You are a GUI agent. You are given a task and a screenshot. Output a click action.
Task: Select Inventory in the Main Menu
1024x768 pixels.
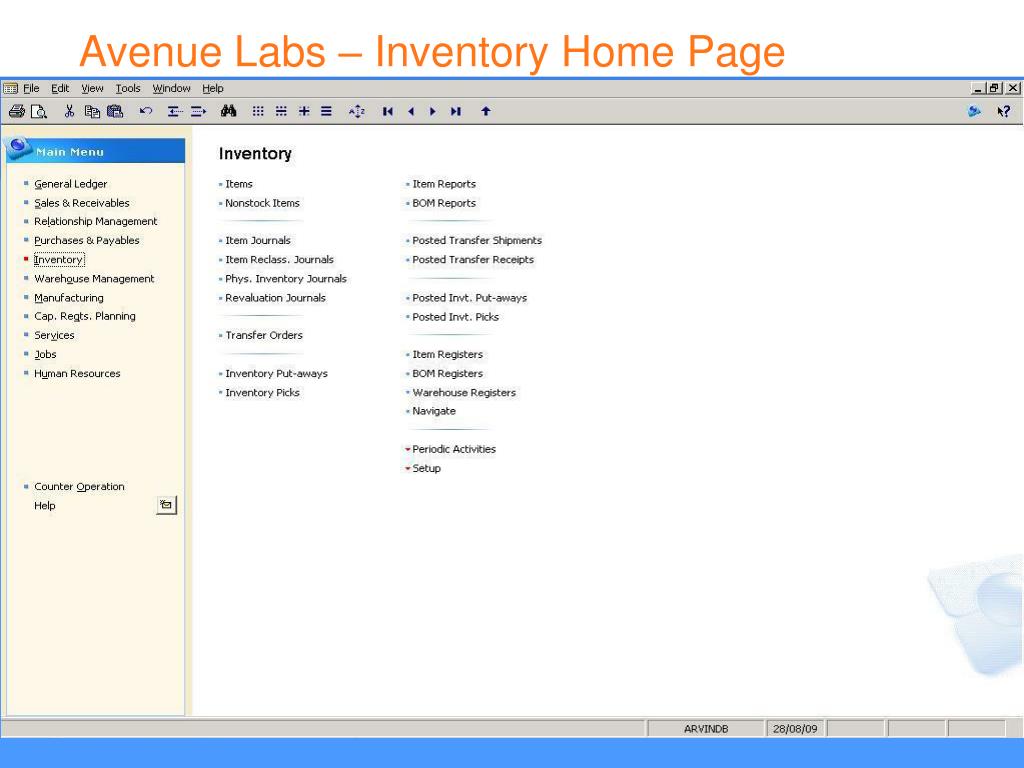tap(59, 260)
